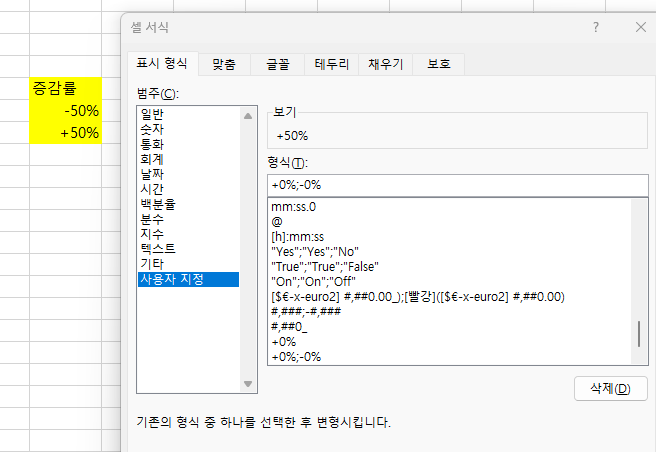656x452 pixels.
Task: Select +0%;-0% entry in format list
Action: [450, 357]
